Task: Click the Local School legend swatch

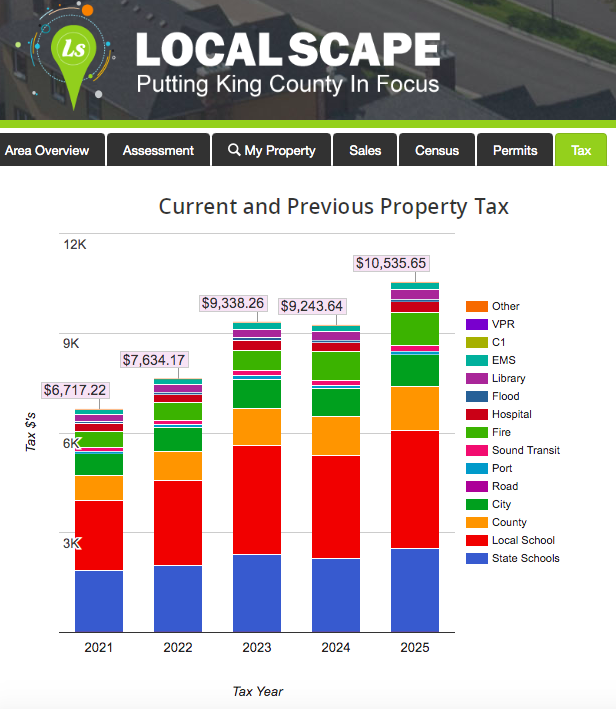Action: pyautogui.click(x=476, y=540)
